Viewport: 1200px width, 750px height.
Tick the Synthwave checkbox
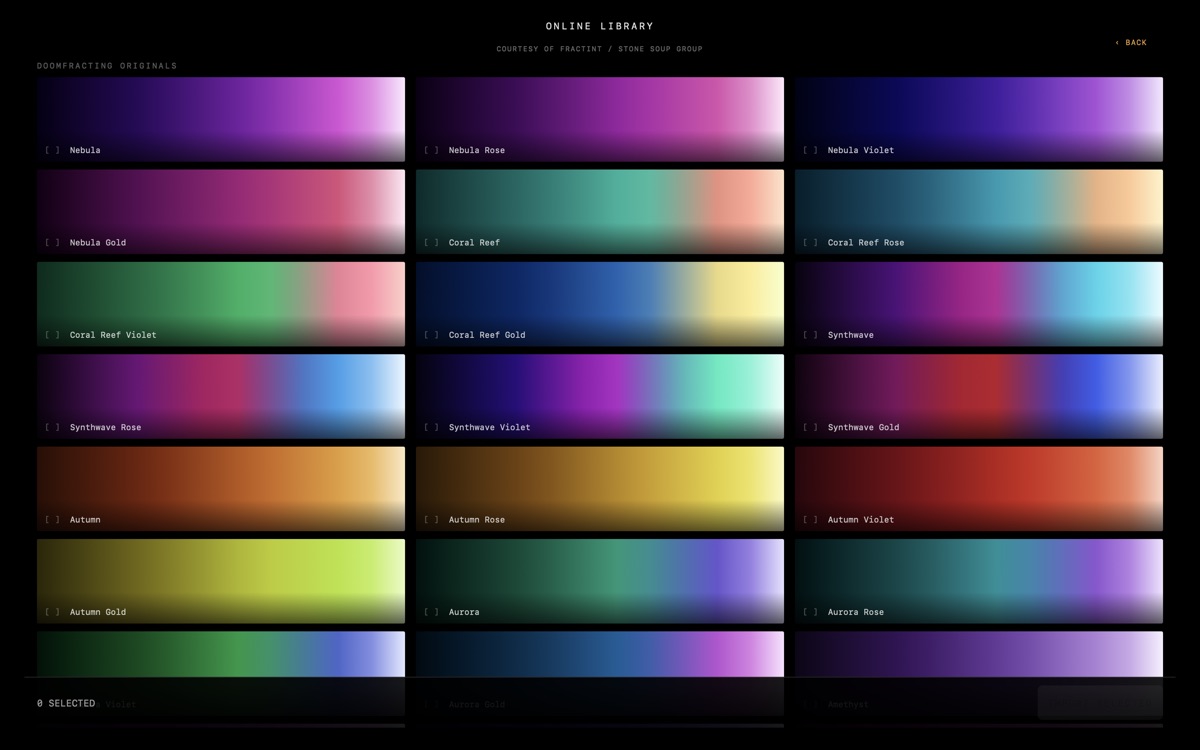[810, 335]
